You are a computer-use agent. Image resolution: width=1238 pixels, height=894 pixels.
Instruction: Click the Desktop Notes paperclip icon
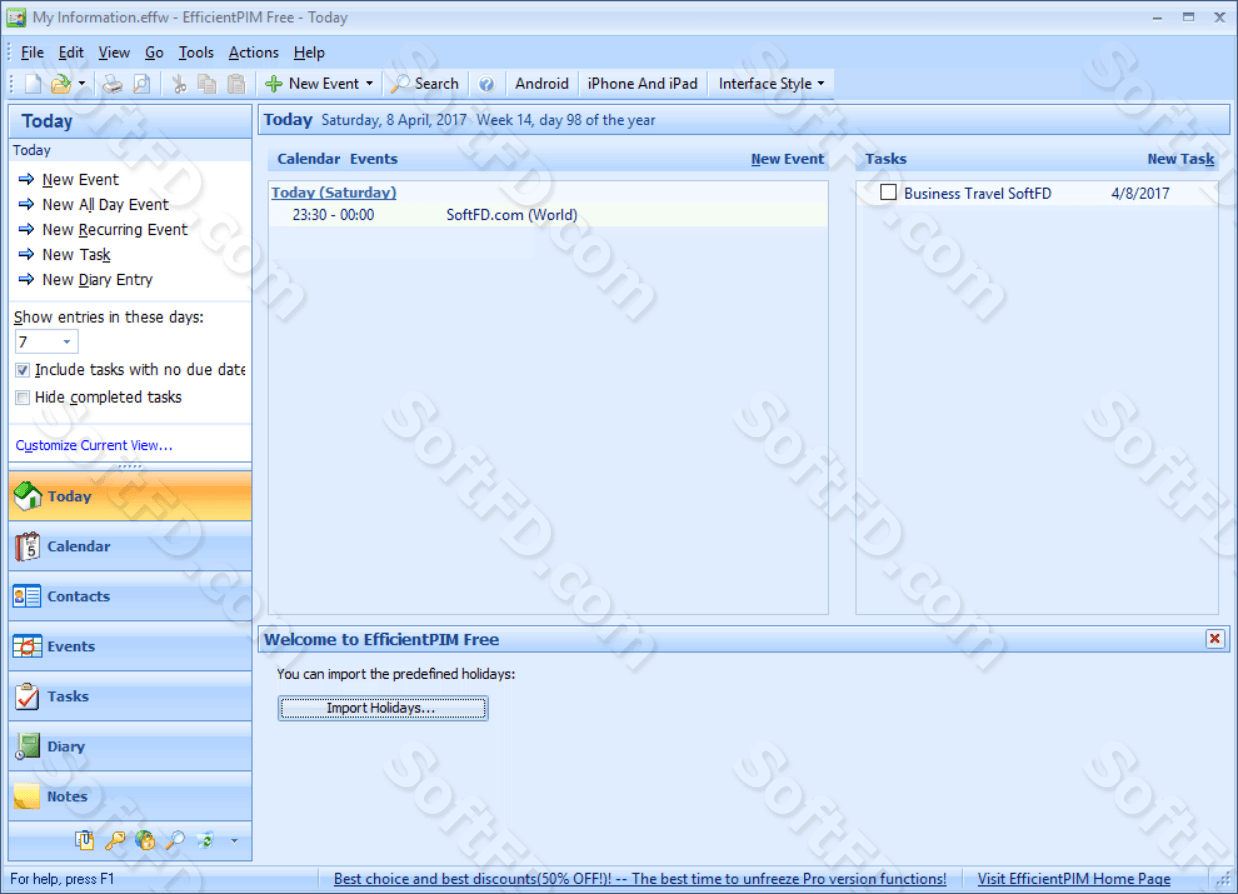tap(85, 841)
